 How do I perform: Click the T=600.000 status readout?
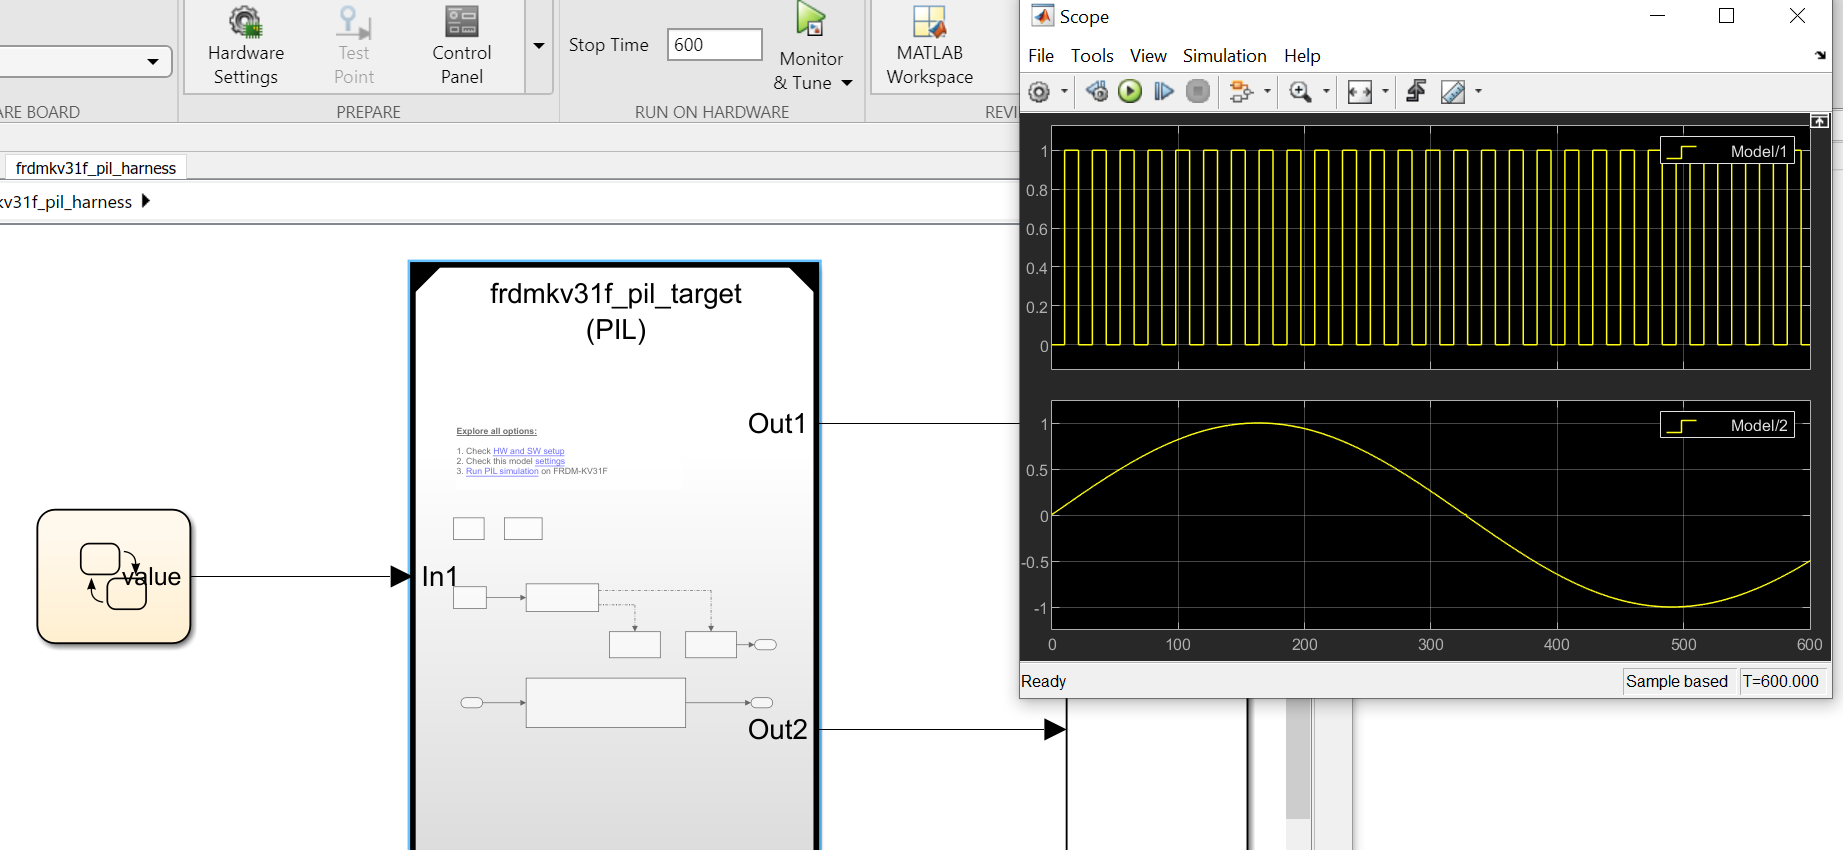click(1781, 681)
